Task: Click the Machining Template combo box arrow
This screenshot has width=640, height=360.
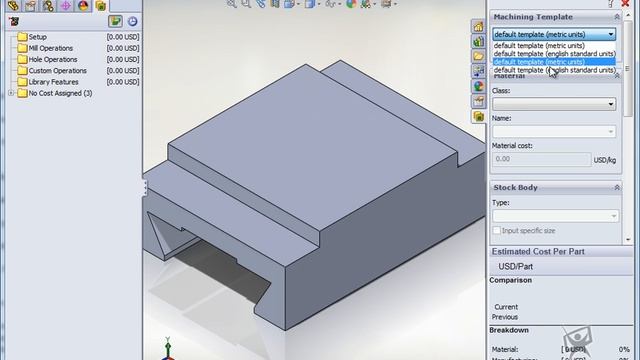Action: [x=611, y=34]
